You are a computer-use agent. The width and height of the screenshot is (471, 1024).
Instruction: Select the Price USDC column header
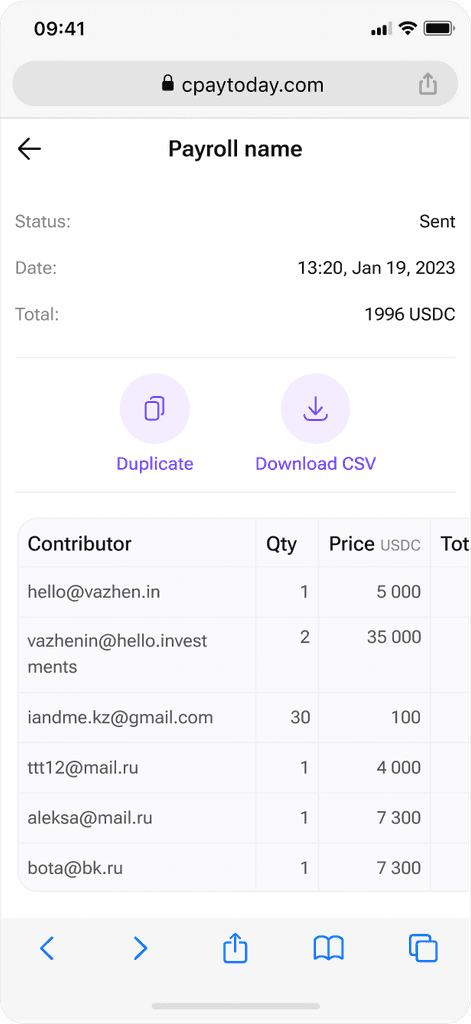point(375,543)
